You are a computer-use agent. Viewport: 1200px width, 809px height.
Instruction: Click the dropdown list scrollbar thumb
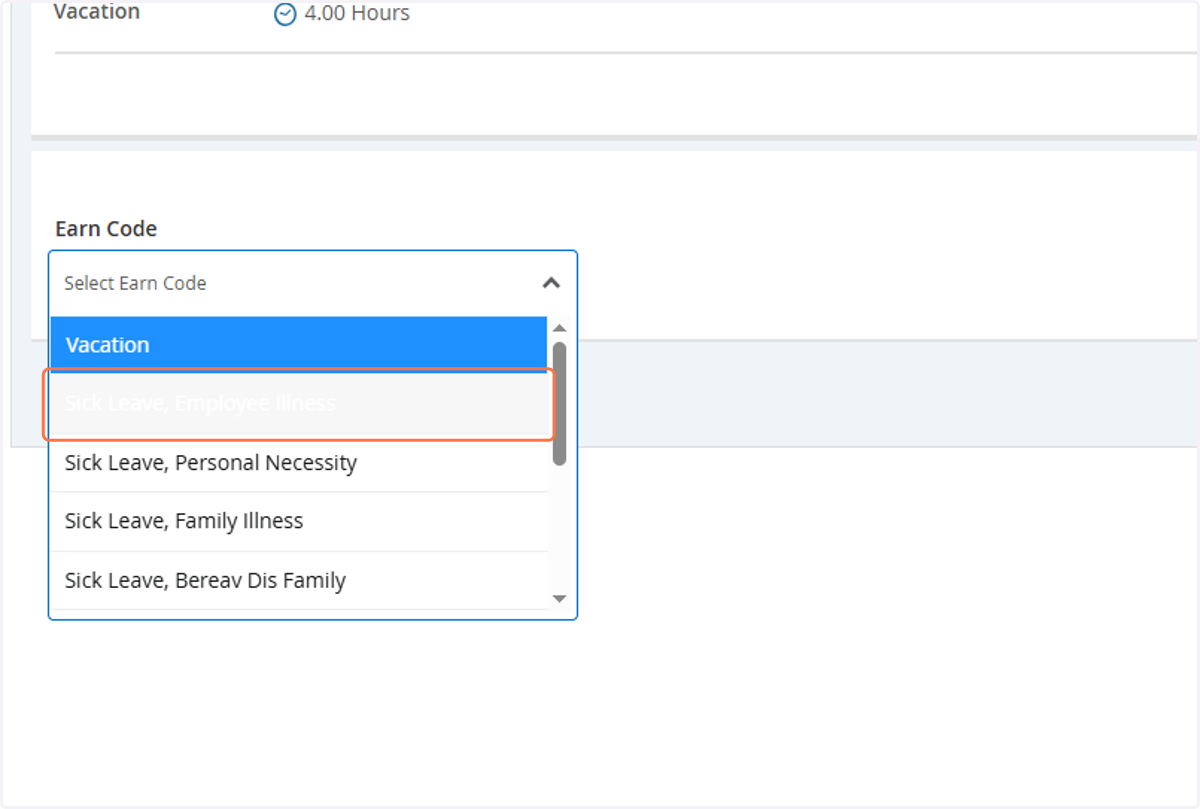point(560,404)
